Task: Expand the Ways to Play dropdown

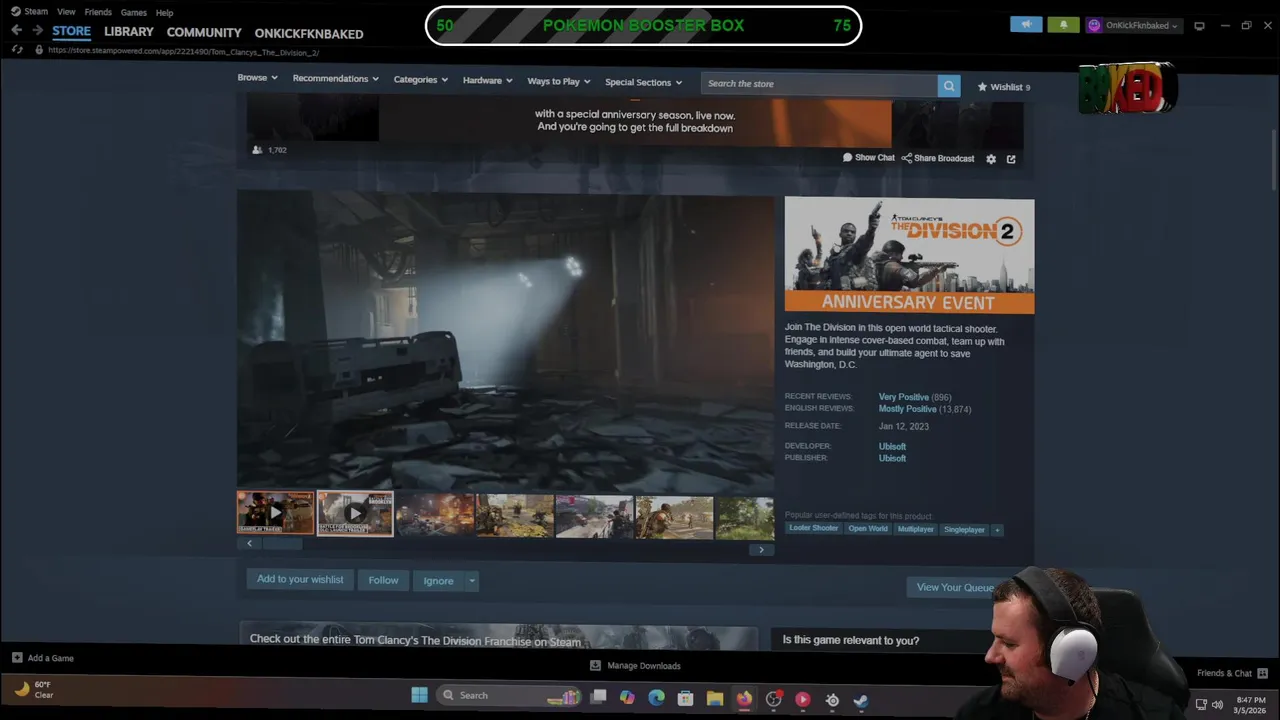Action: 558,81
